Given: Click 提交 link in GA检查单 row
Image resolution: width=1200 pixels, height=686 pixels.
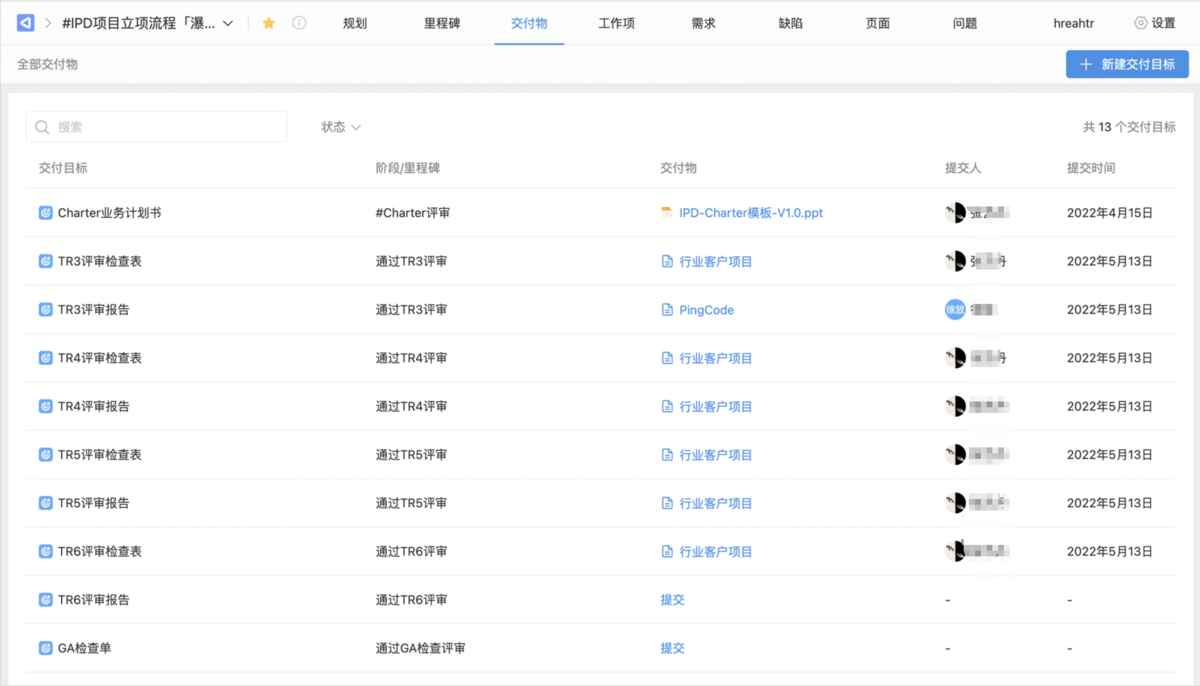Looking at the screenshot, I should pyautogui.click(x=673, y=648).
